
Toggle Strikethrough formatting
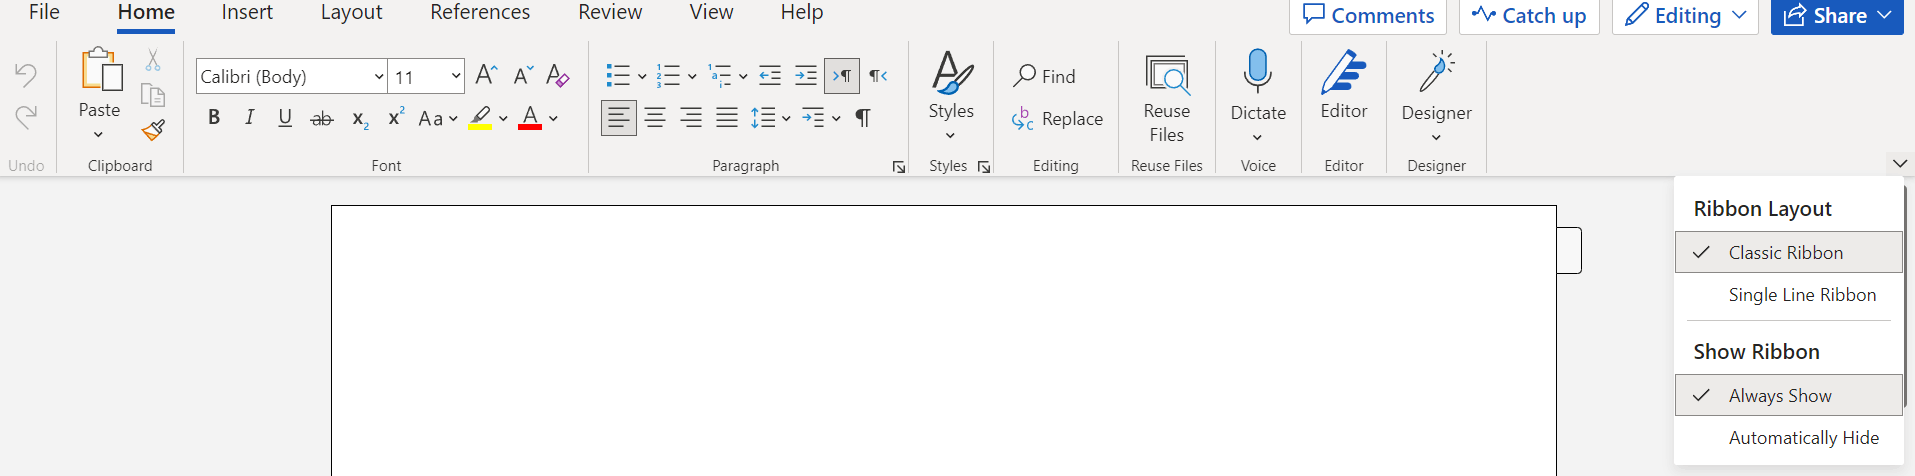click(321, 119)
